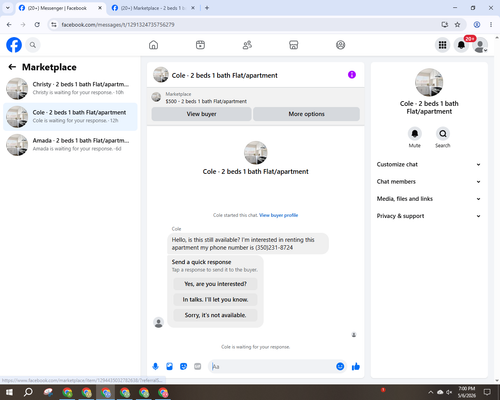Open the GIF picker icon

pos(197,367)
